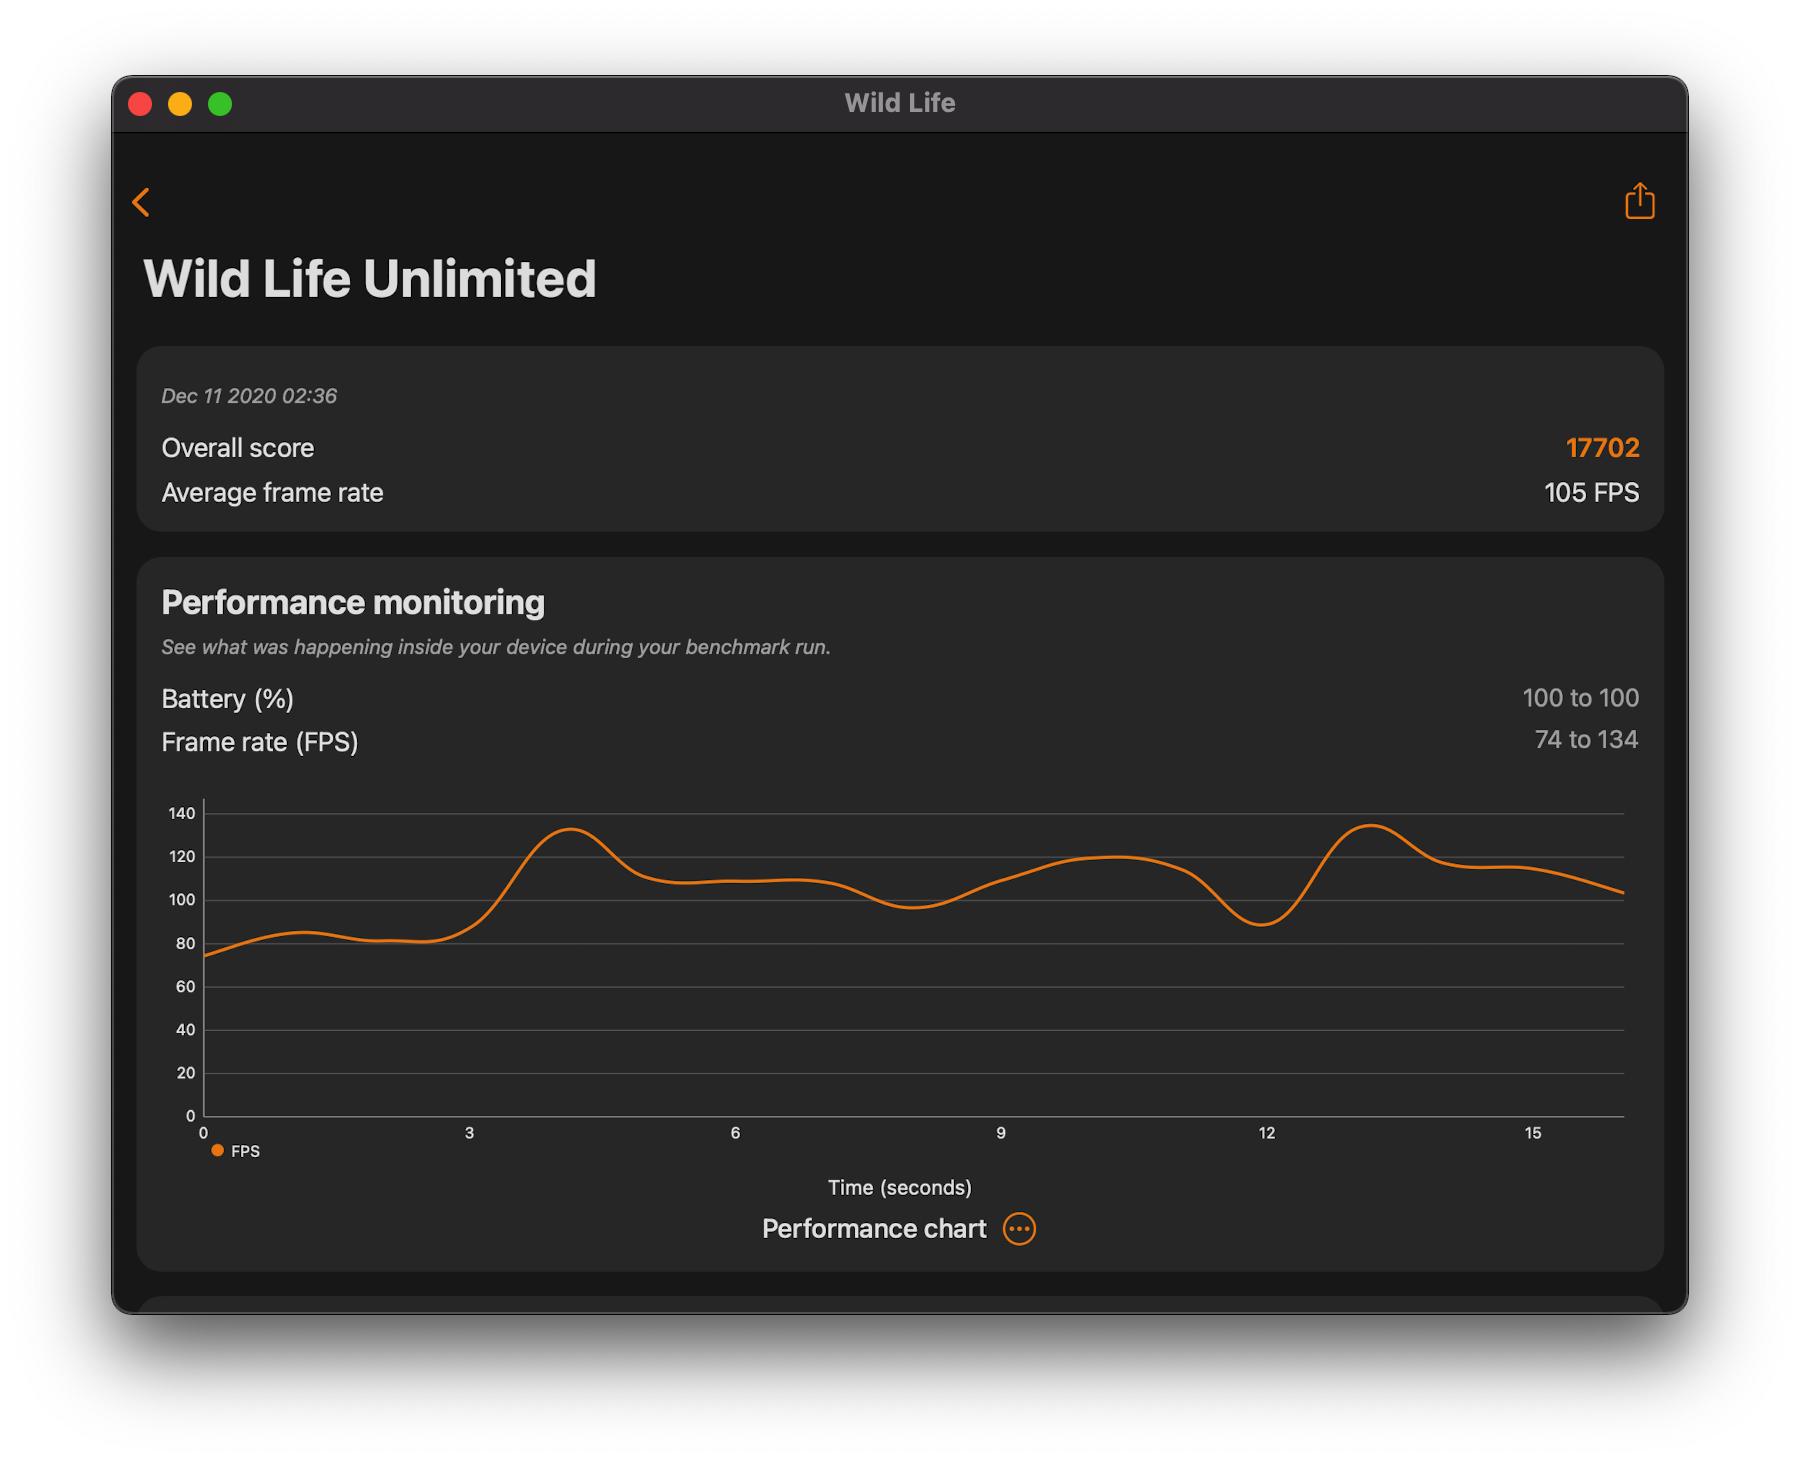Open the Performance chart options ellipsis
1800x1462 pixels.
point(1019,1229)
